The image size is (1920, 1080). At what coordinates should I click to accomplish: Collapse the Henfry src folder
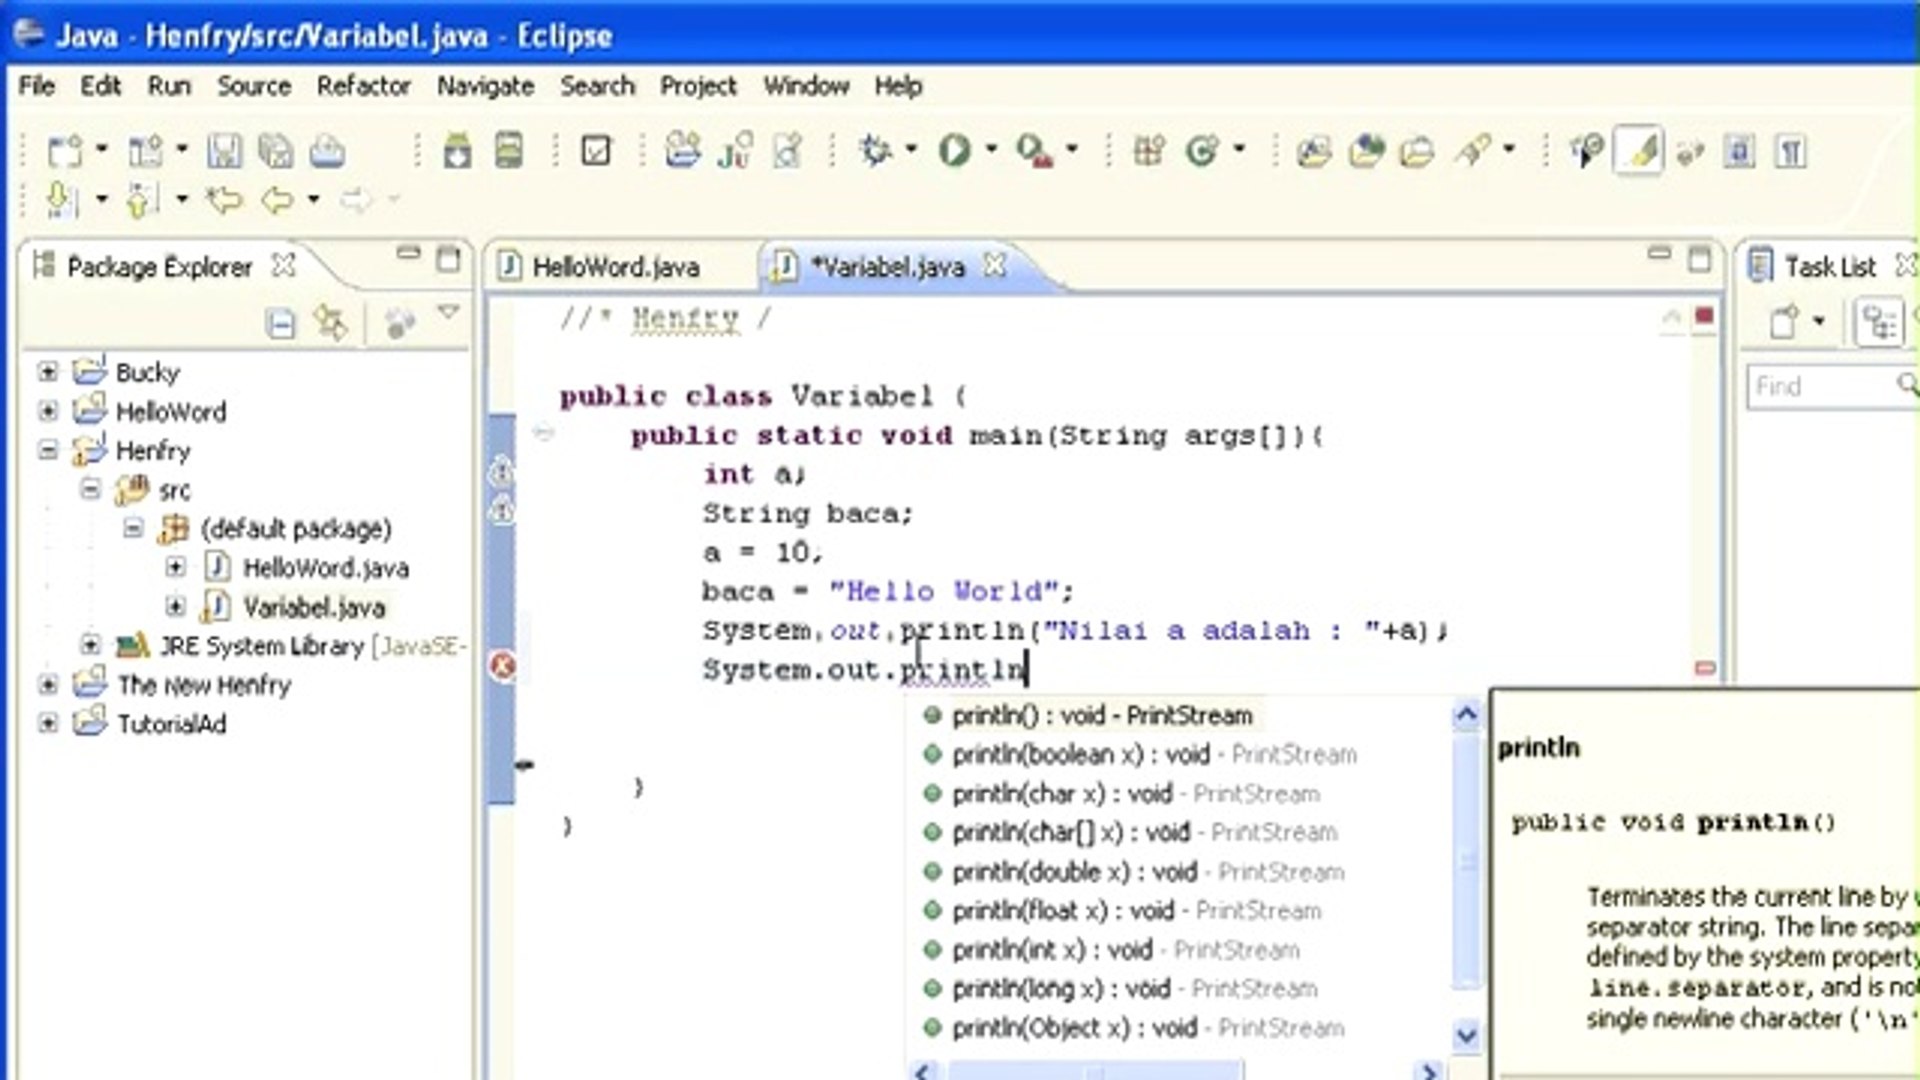click(x=90, y=490)
